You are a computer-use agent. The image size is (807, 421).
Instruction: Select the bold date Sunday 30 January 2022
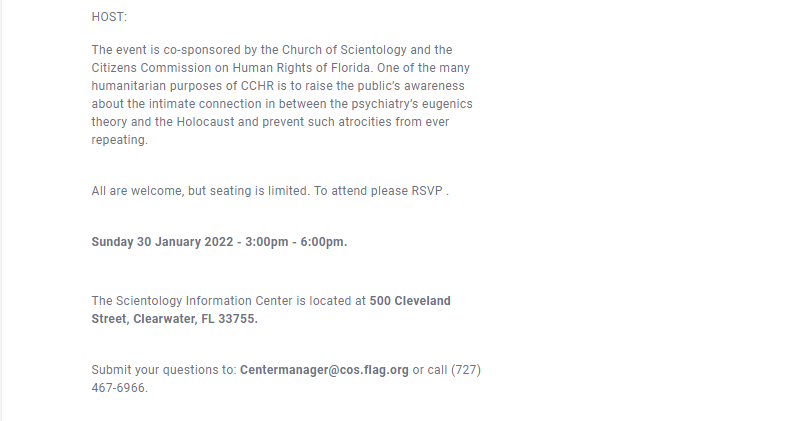163,242
